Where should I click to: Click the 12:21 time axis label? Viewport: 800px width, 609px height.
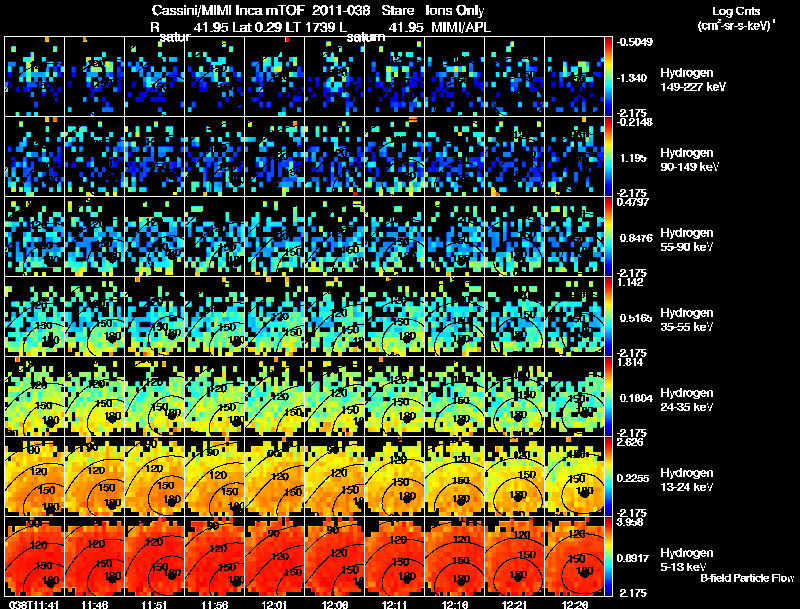pos(515,605)
